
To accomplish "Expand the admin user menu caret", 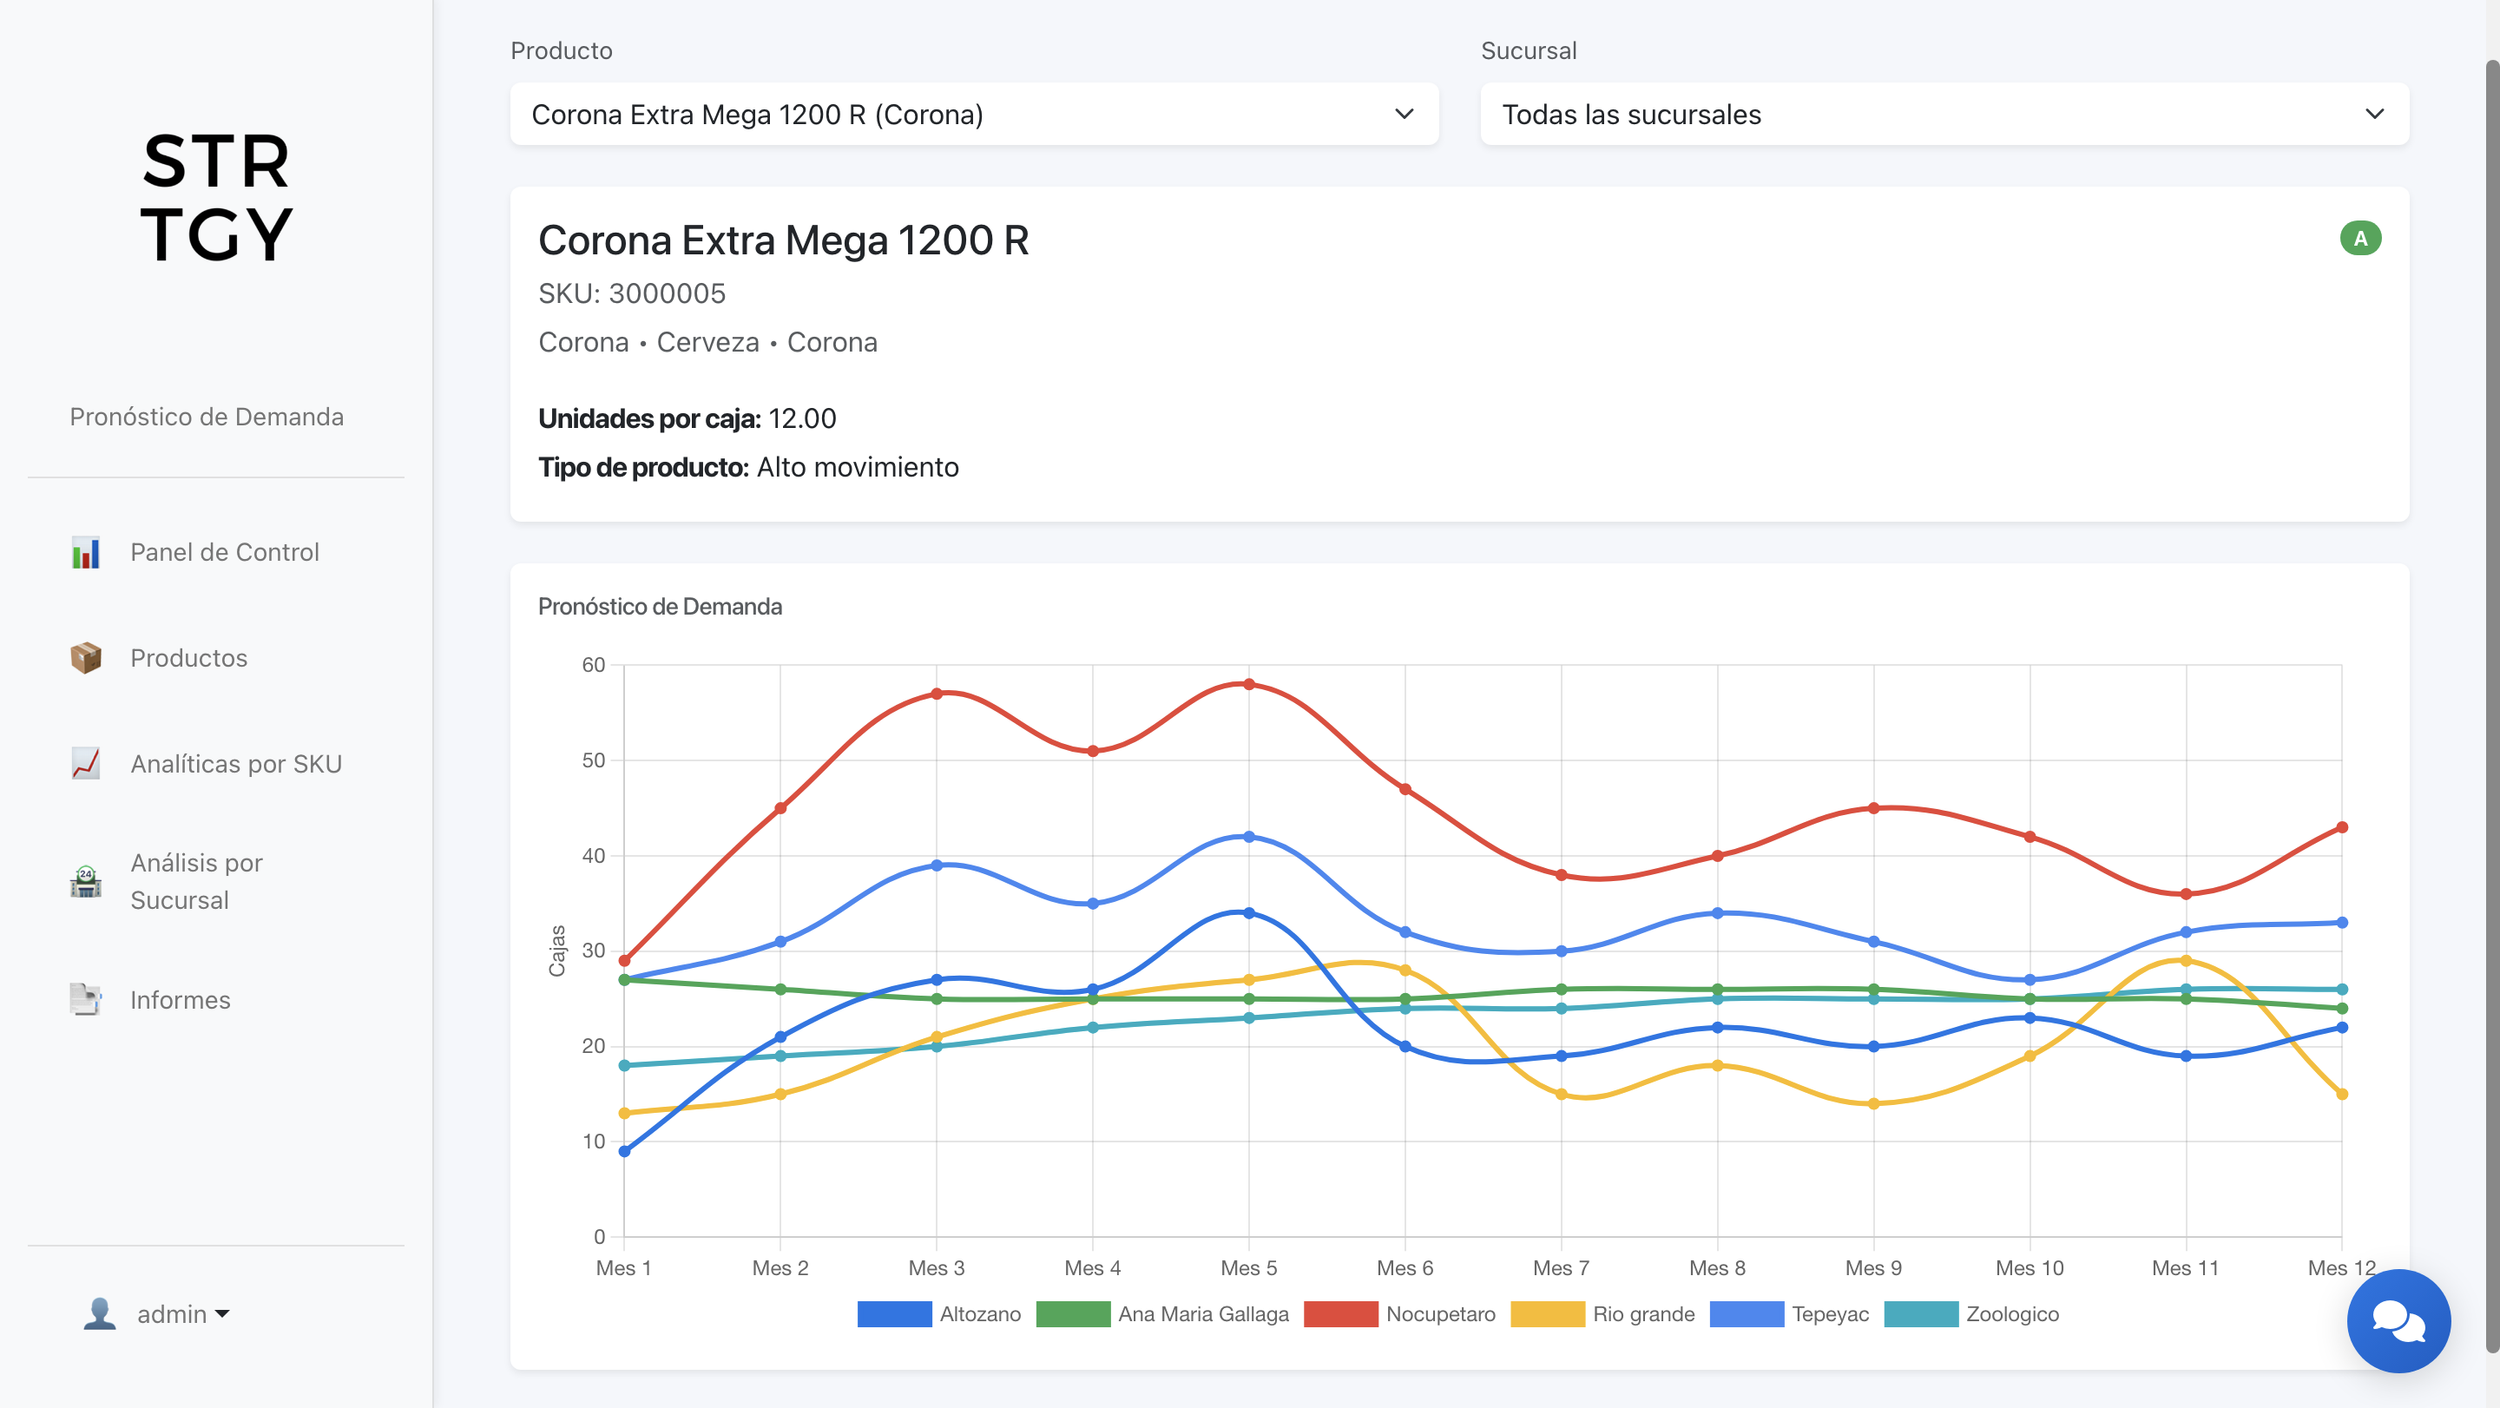I will click(x=222, y=1315).
